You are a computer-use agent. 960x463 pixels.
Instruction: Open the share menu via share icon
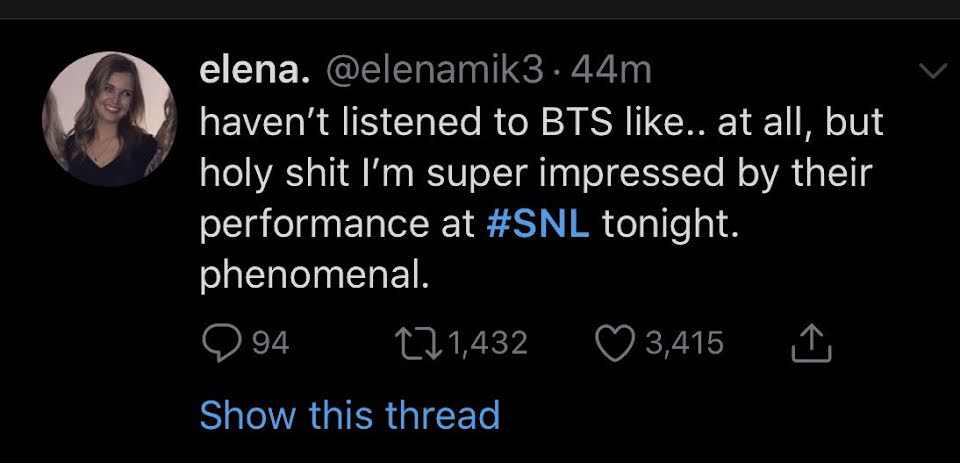(814, 344)
